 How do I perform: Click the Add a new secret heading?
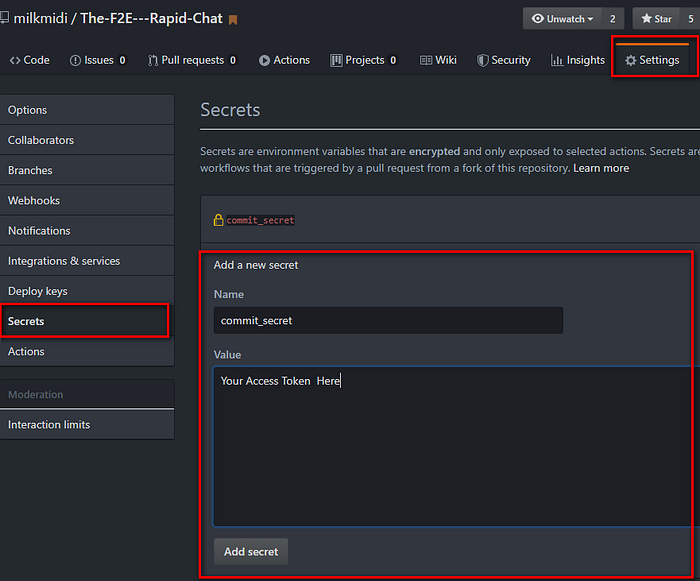(256, 265)
